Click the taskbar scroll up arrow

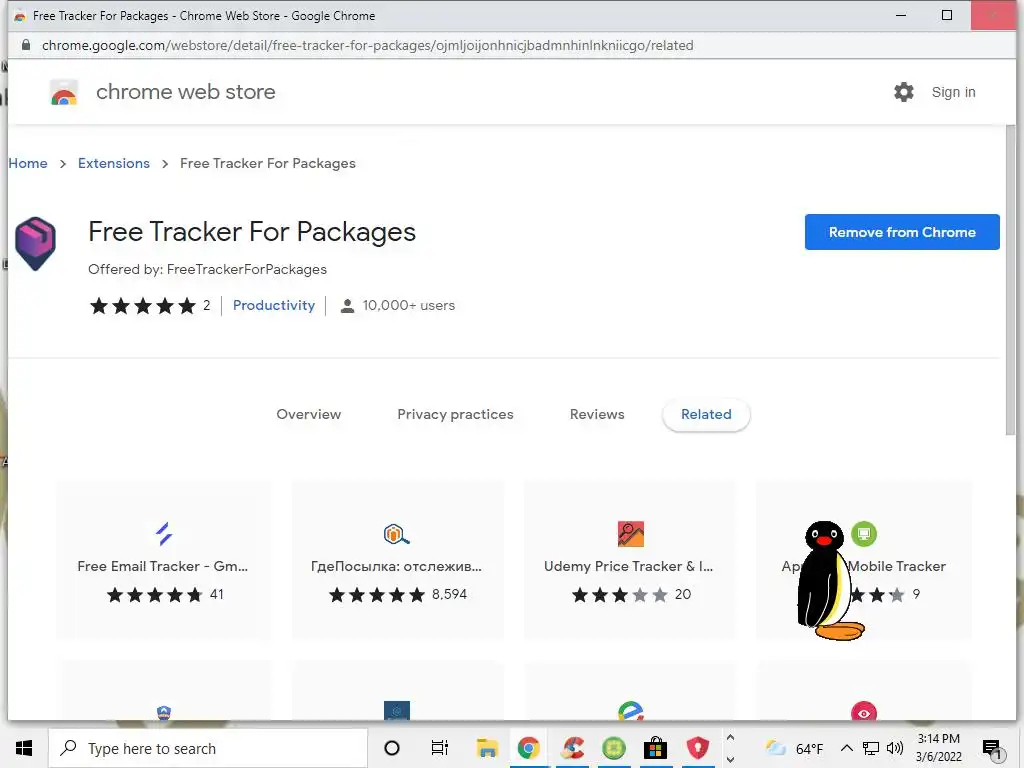tap(731, 737)
